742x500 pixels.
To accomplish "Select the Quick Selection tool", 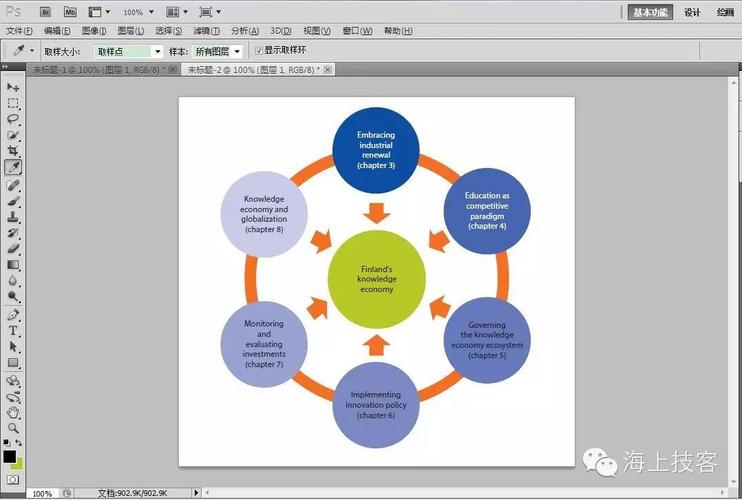I will coord(13,135).
